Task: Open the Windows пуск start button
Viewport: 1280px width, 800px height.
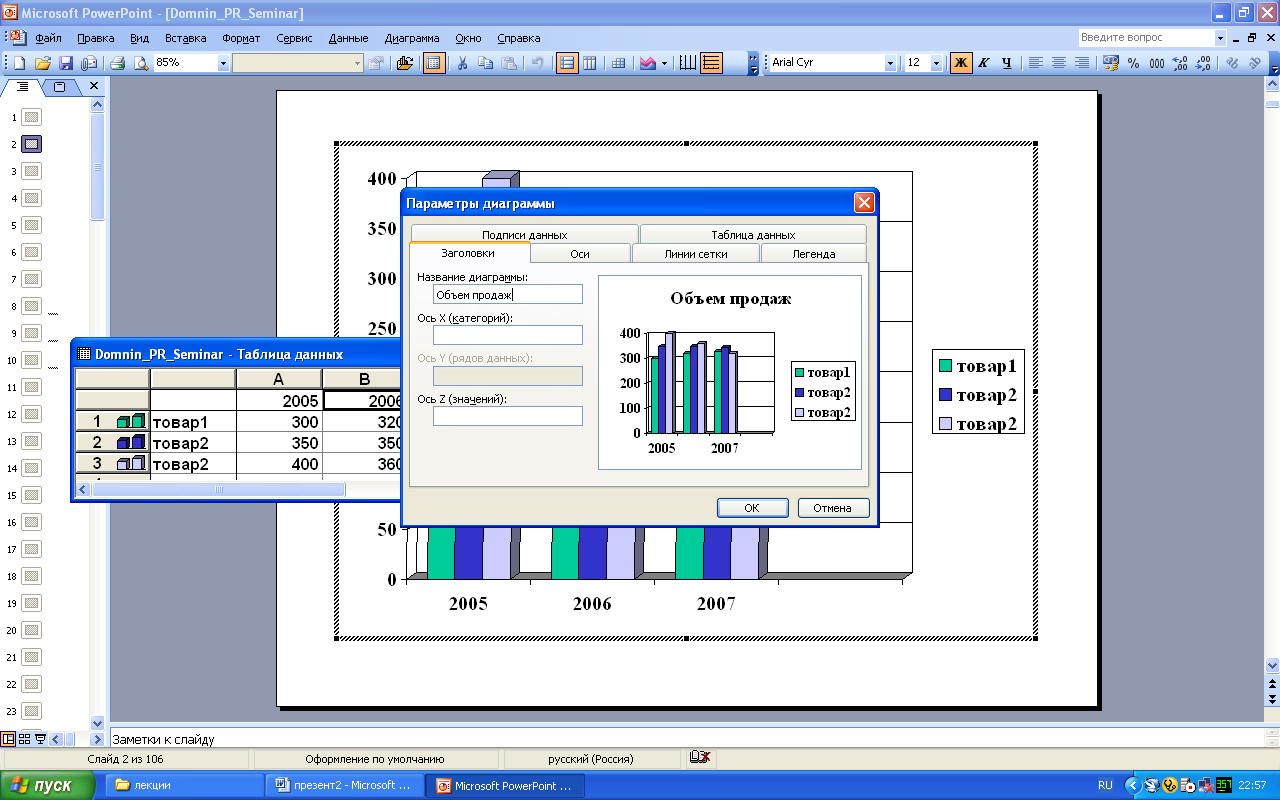Action: [x=48, y=785]
